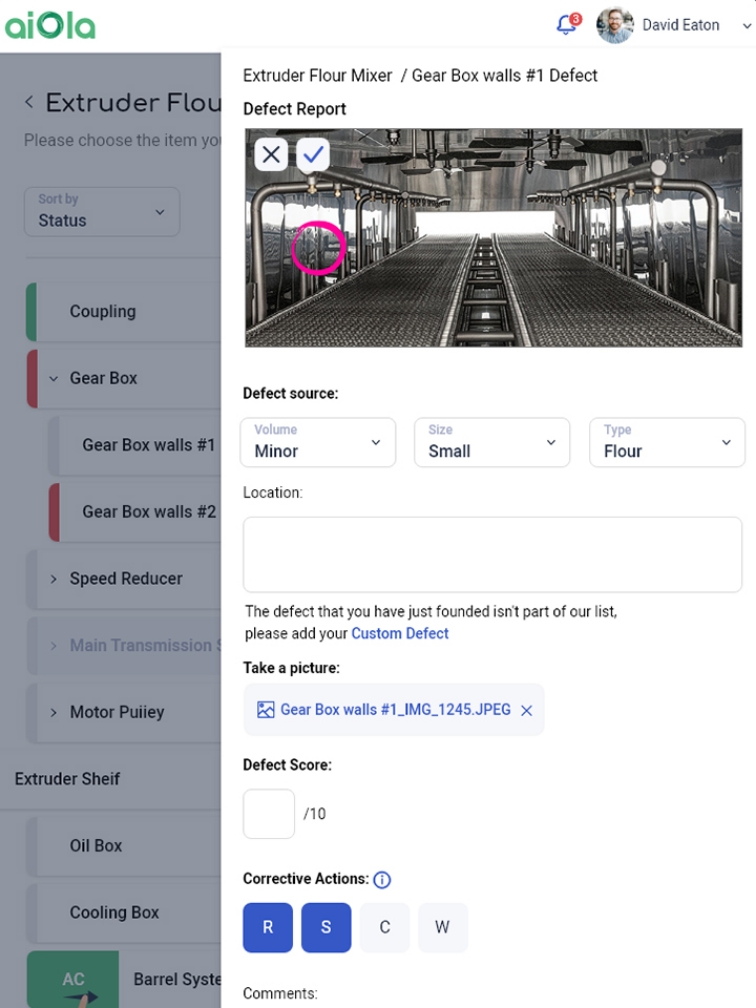Screen dimensions: 756x1008
Task: Click the aiOla logo
Action: (50, 26)
